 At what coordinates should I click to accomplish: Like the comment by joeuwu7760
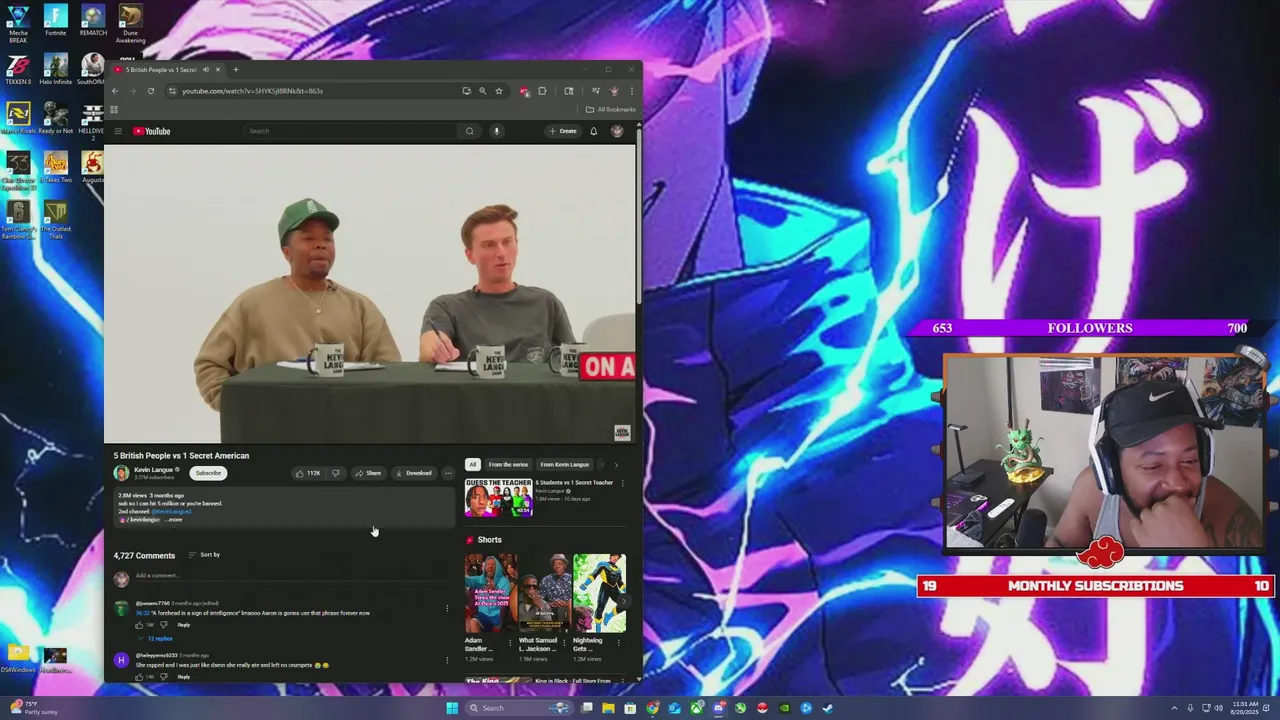click(139, 625)
